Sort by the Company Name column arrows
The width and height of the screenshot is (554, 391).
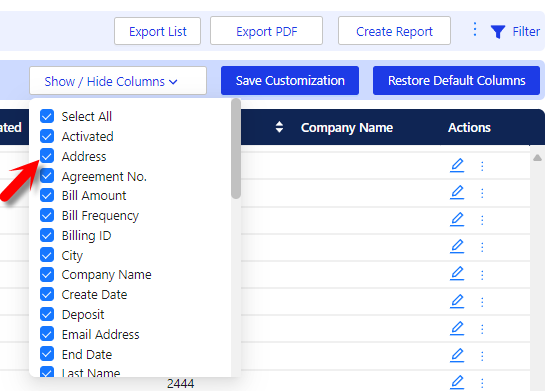coord(279,127)
